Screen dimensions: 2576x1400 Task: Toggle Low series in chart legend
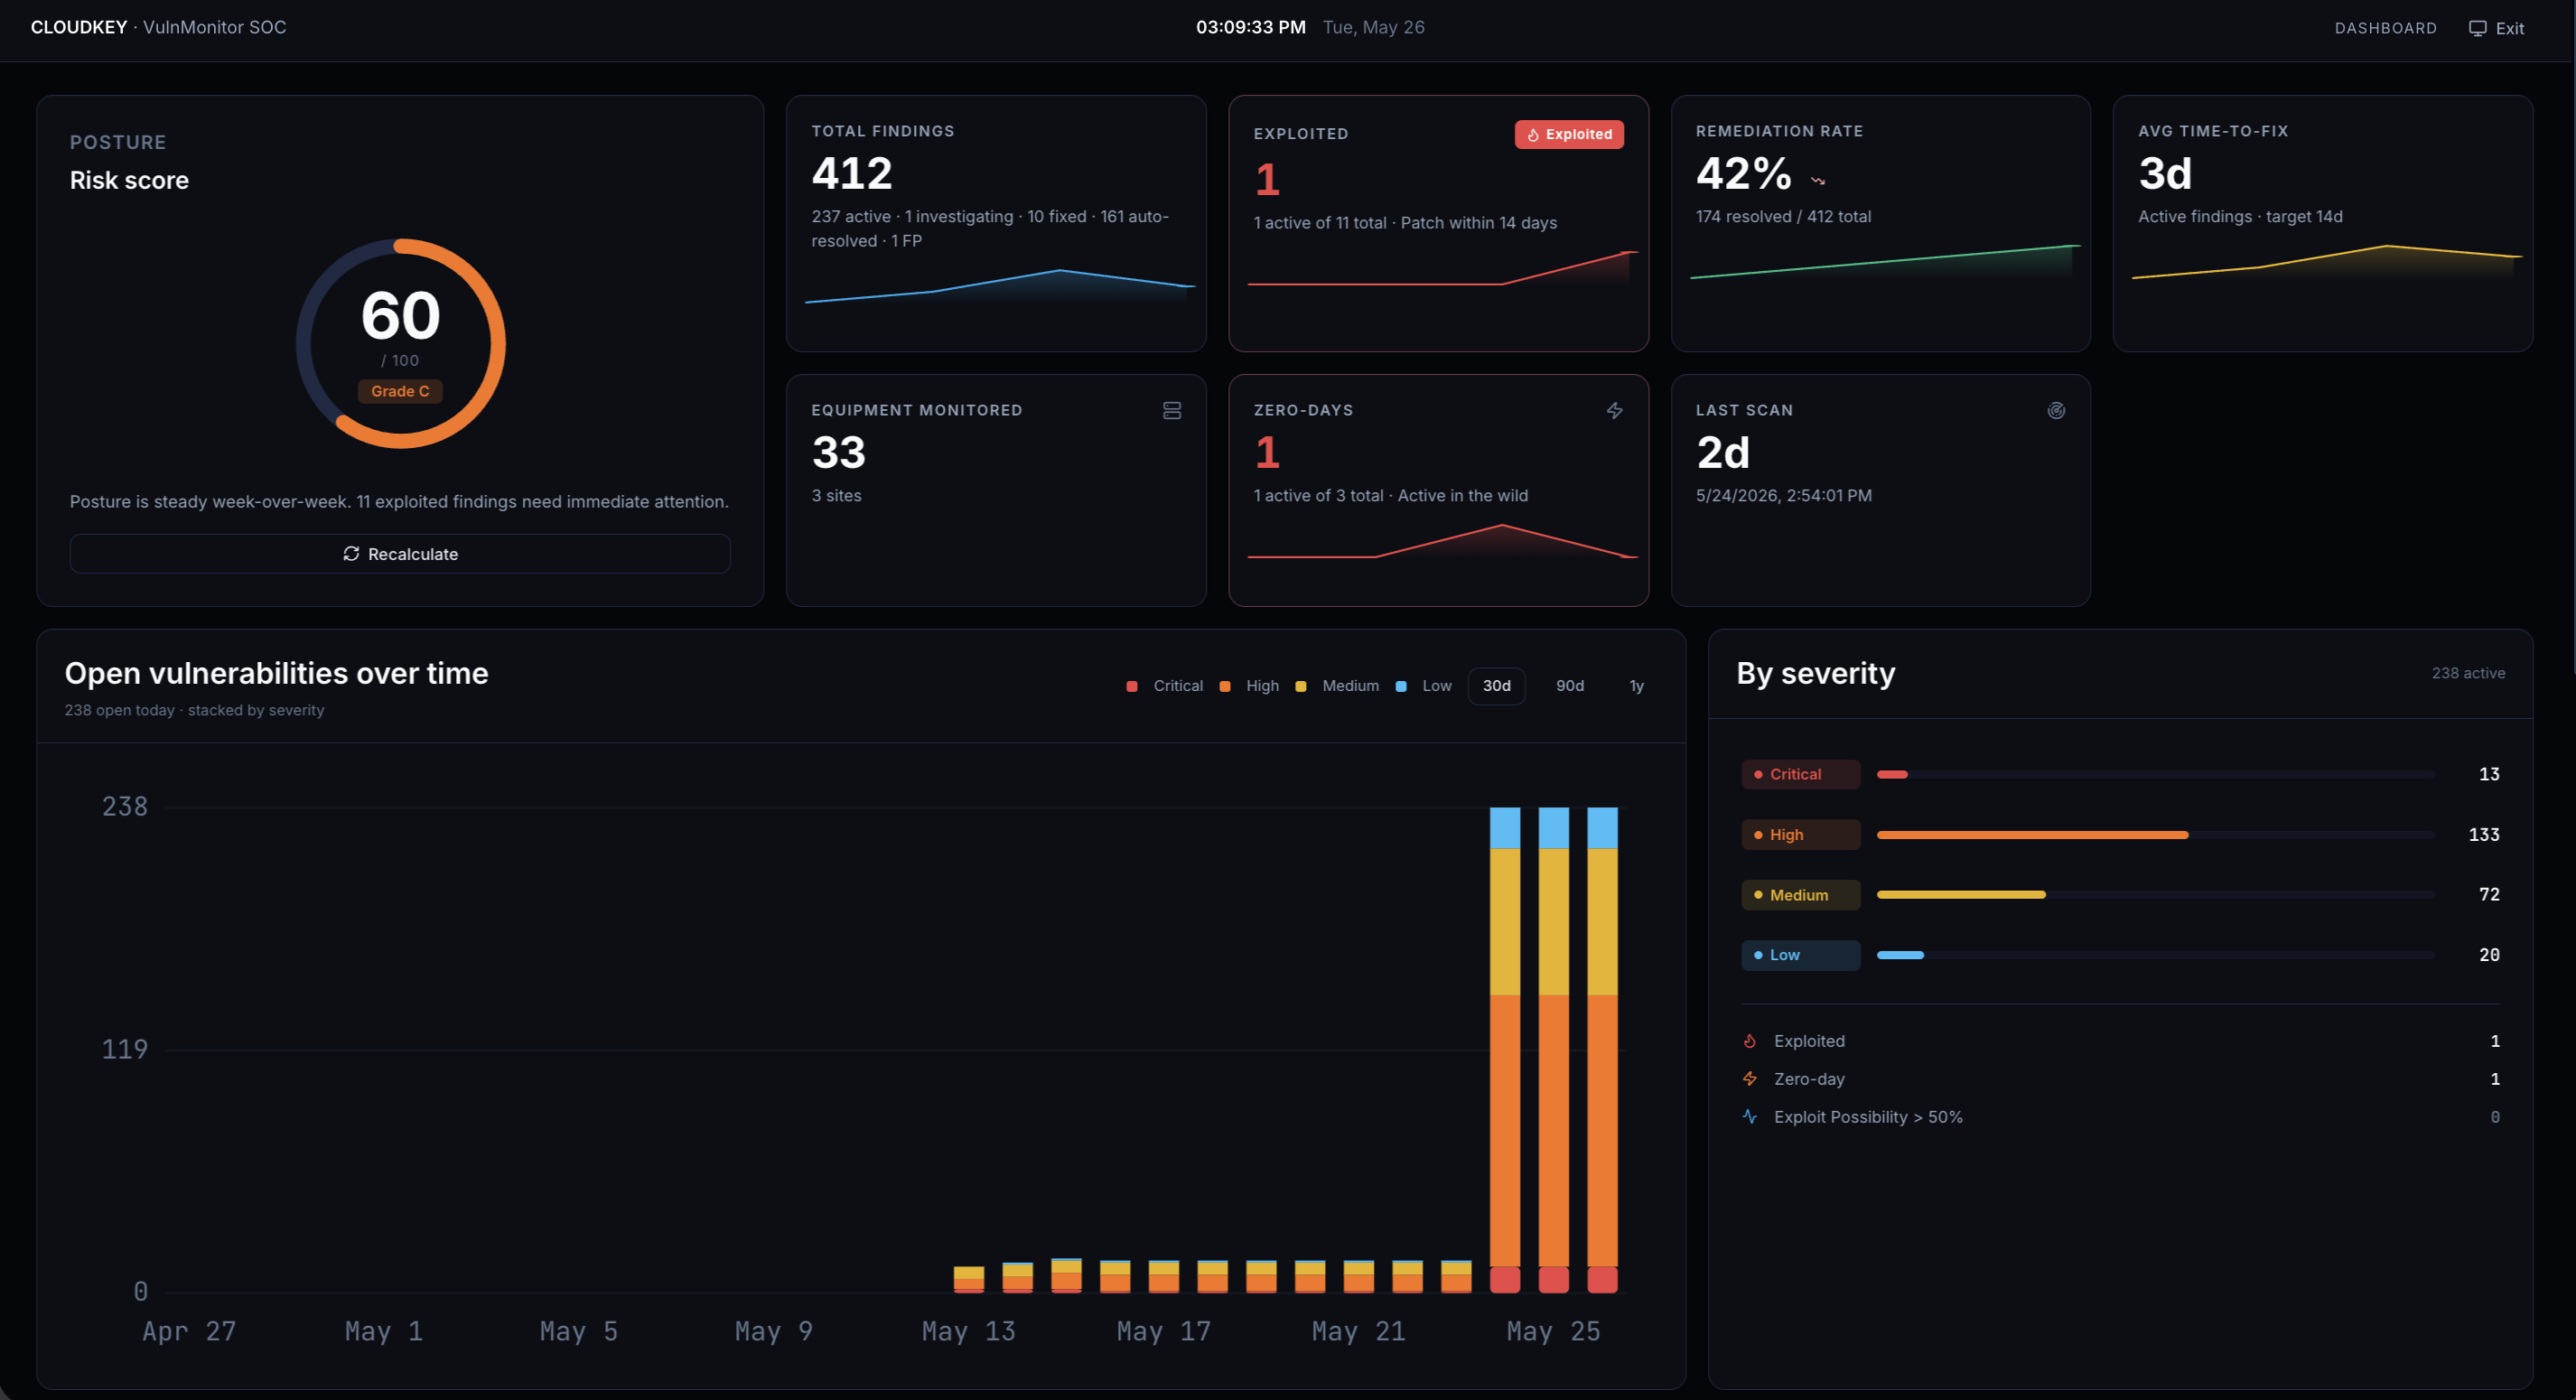[x=1423, y=686]
